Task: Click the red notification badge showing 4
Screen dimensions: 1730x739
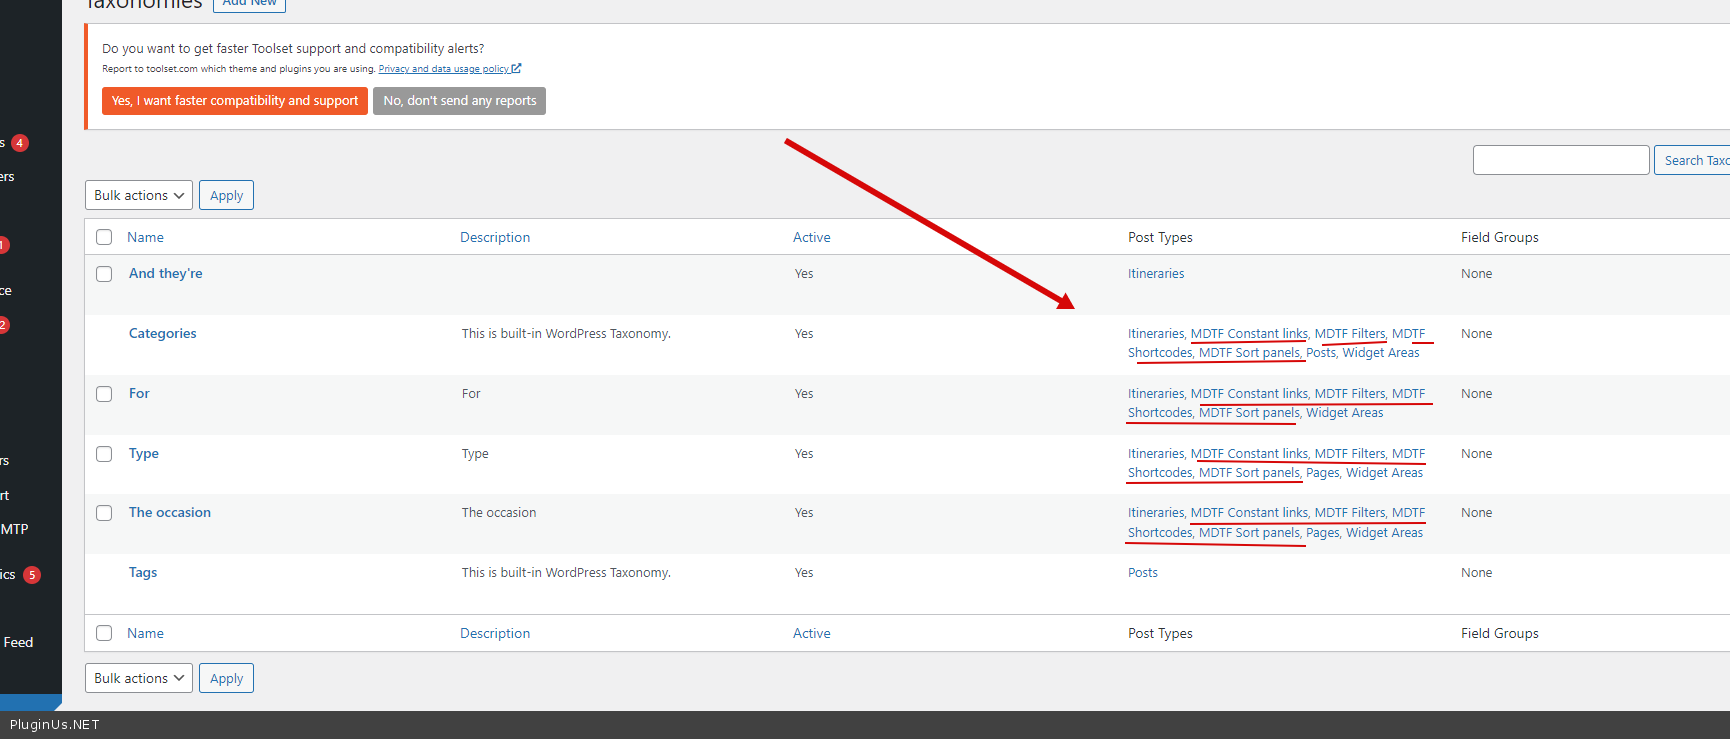Action: (19, 143)
